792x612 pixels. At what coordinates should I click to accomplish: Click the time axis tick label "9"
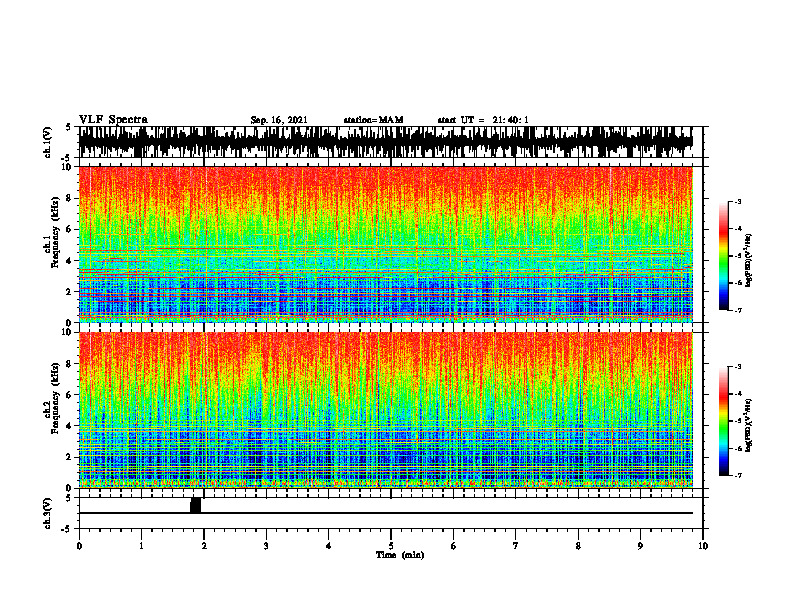click(x=640, y=546)
